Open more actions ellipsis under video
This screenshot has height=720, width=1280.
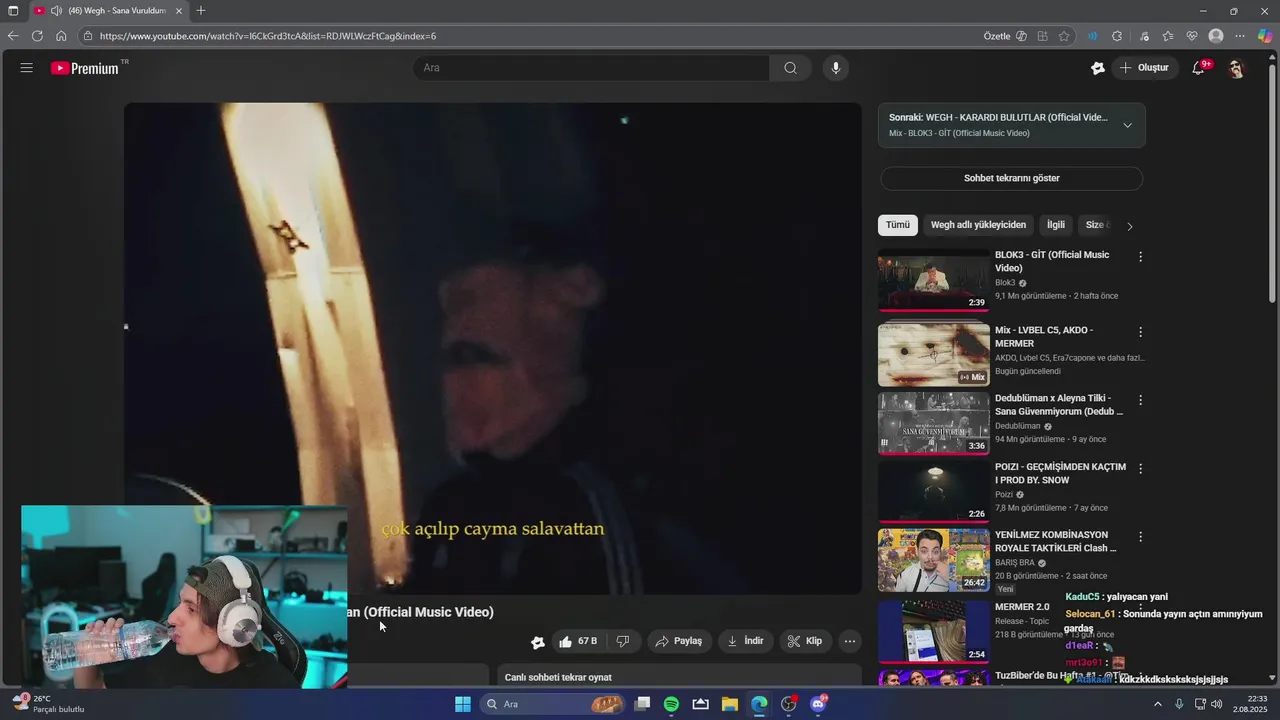point(849,641)
